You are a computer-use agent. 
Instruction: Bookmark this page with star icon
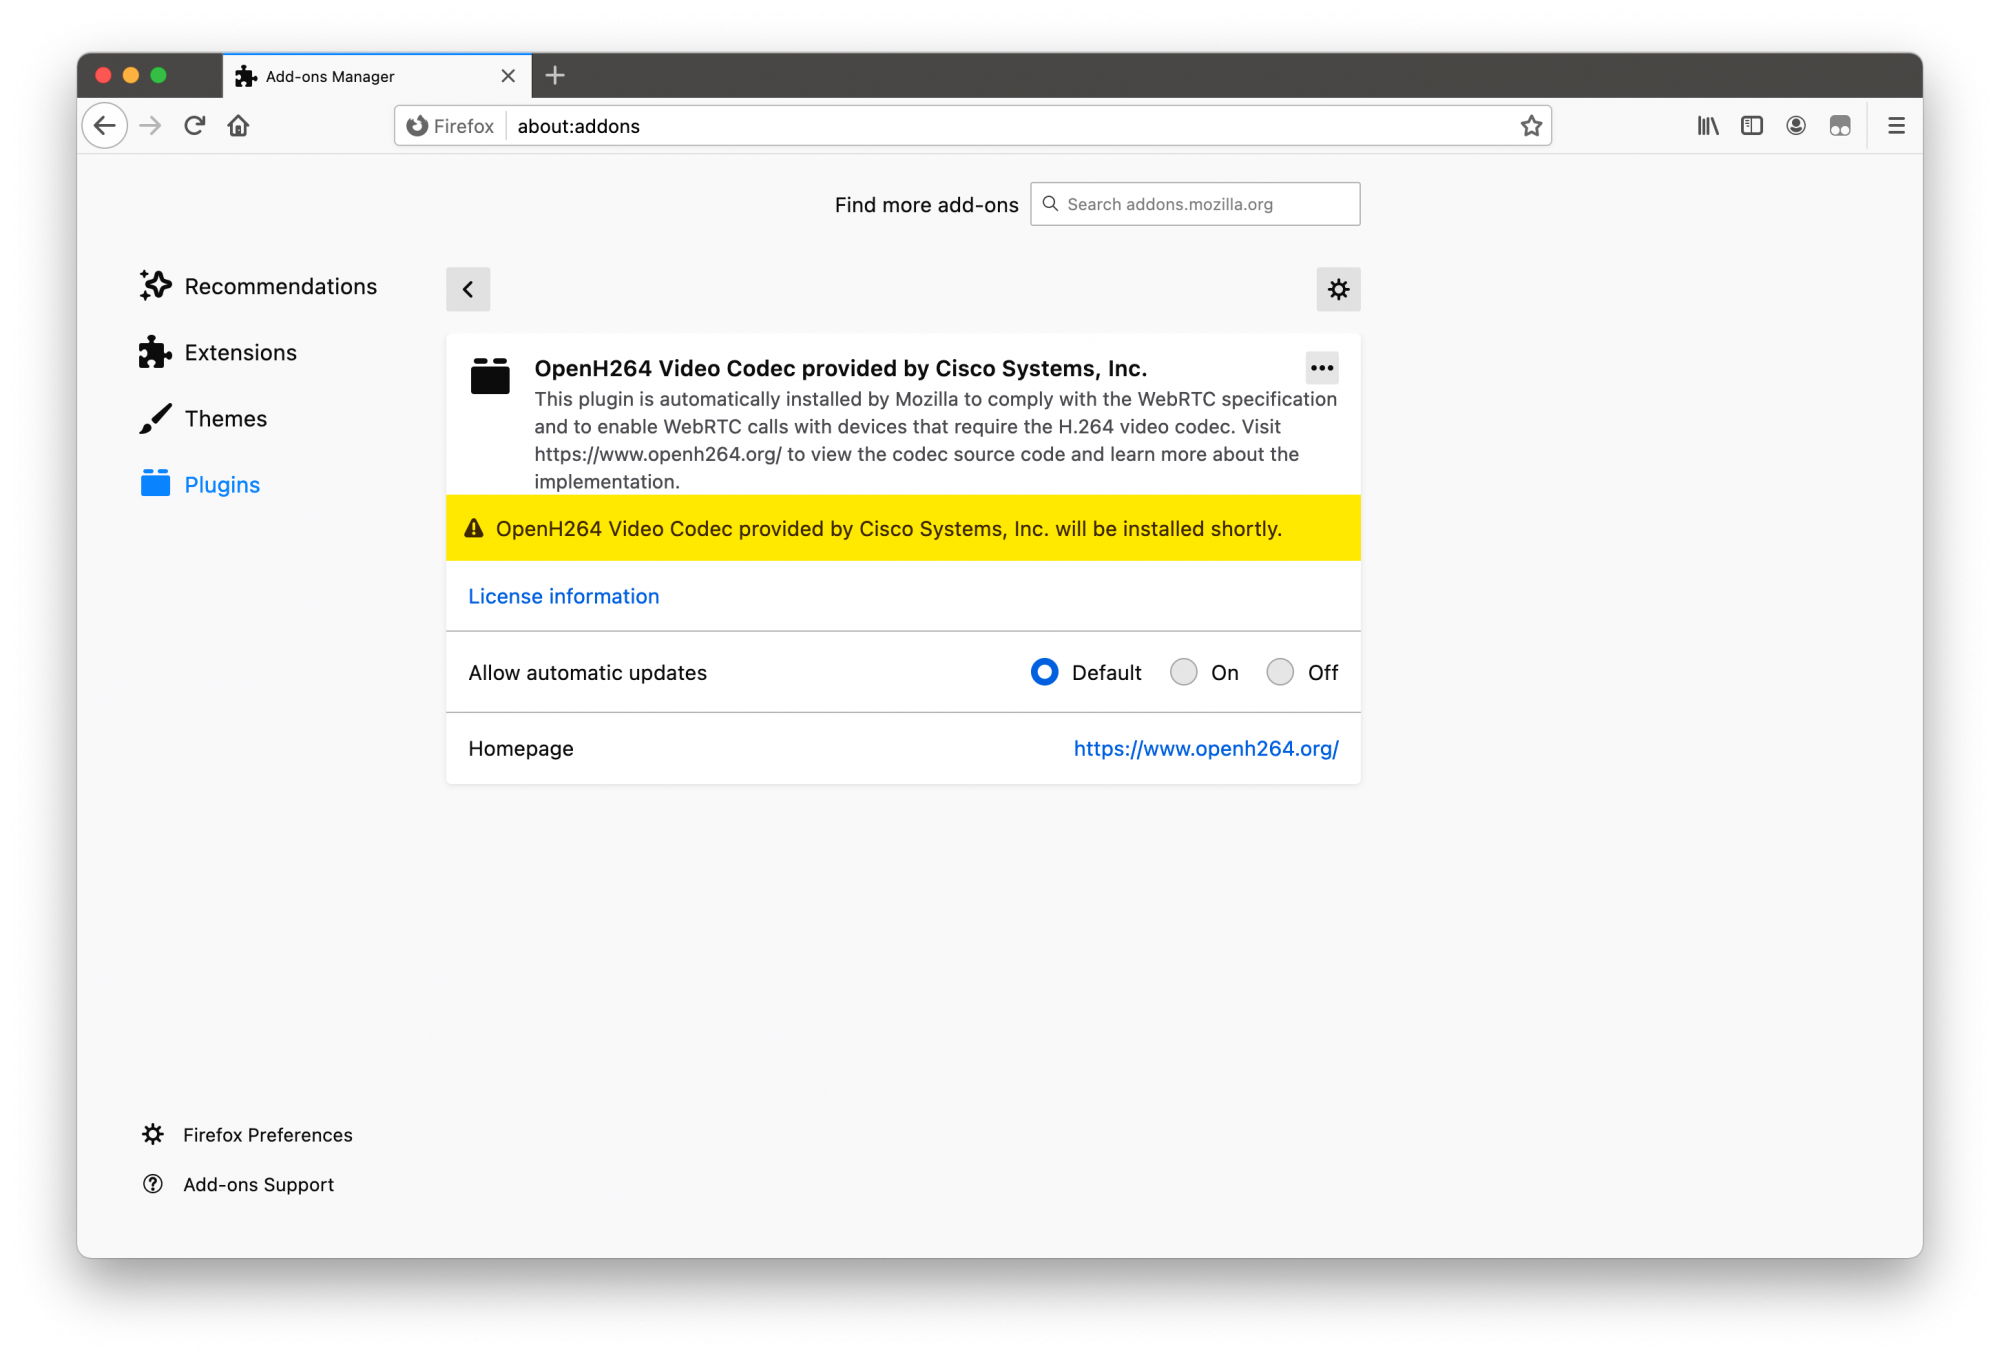[x=1531, y=126]
